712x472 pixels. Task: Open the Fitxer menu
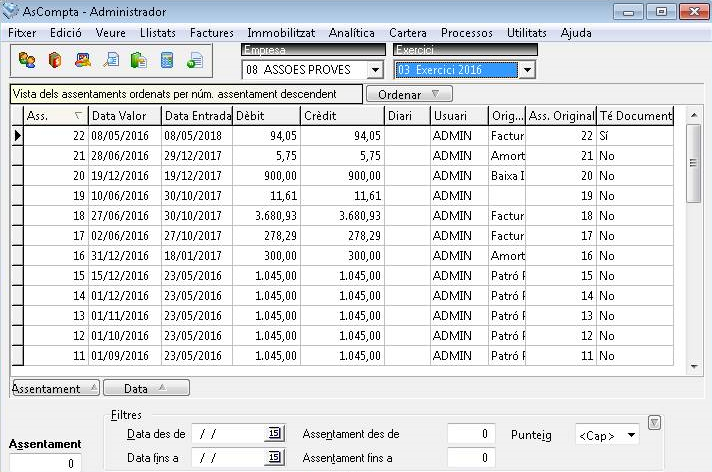pyautogui.click(x=22, y=33)
